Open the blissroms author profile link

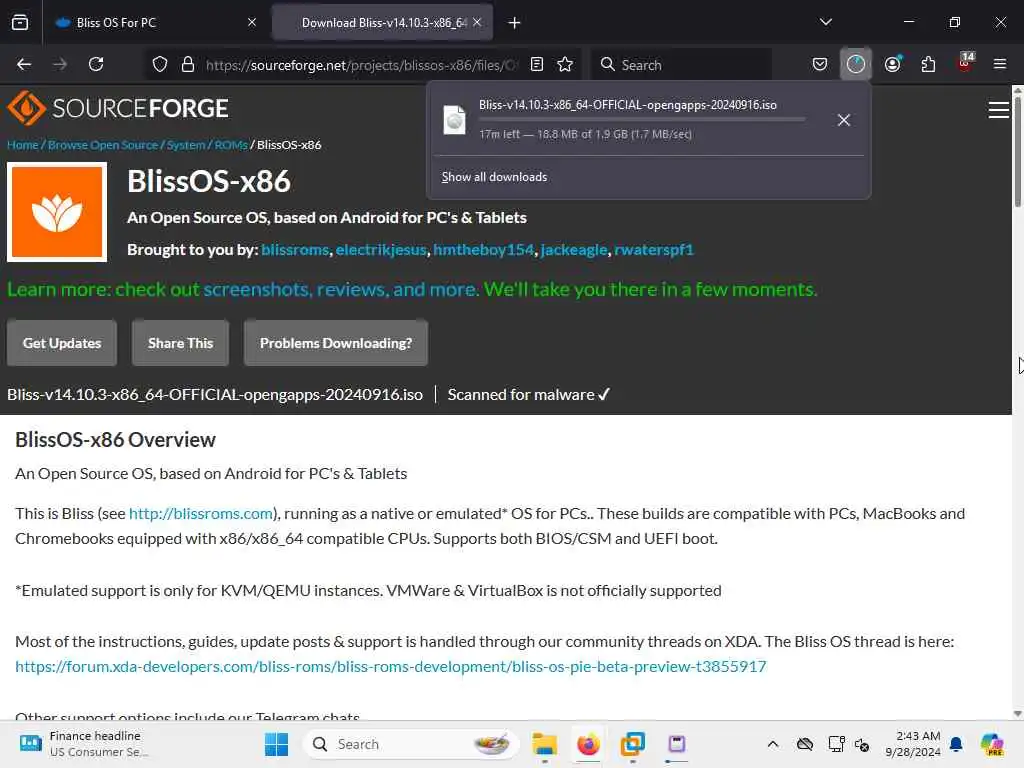coord(295,250)
